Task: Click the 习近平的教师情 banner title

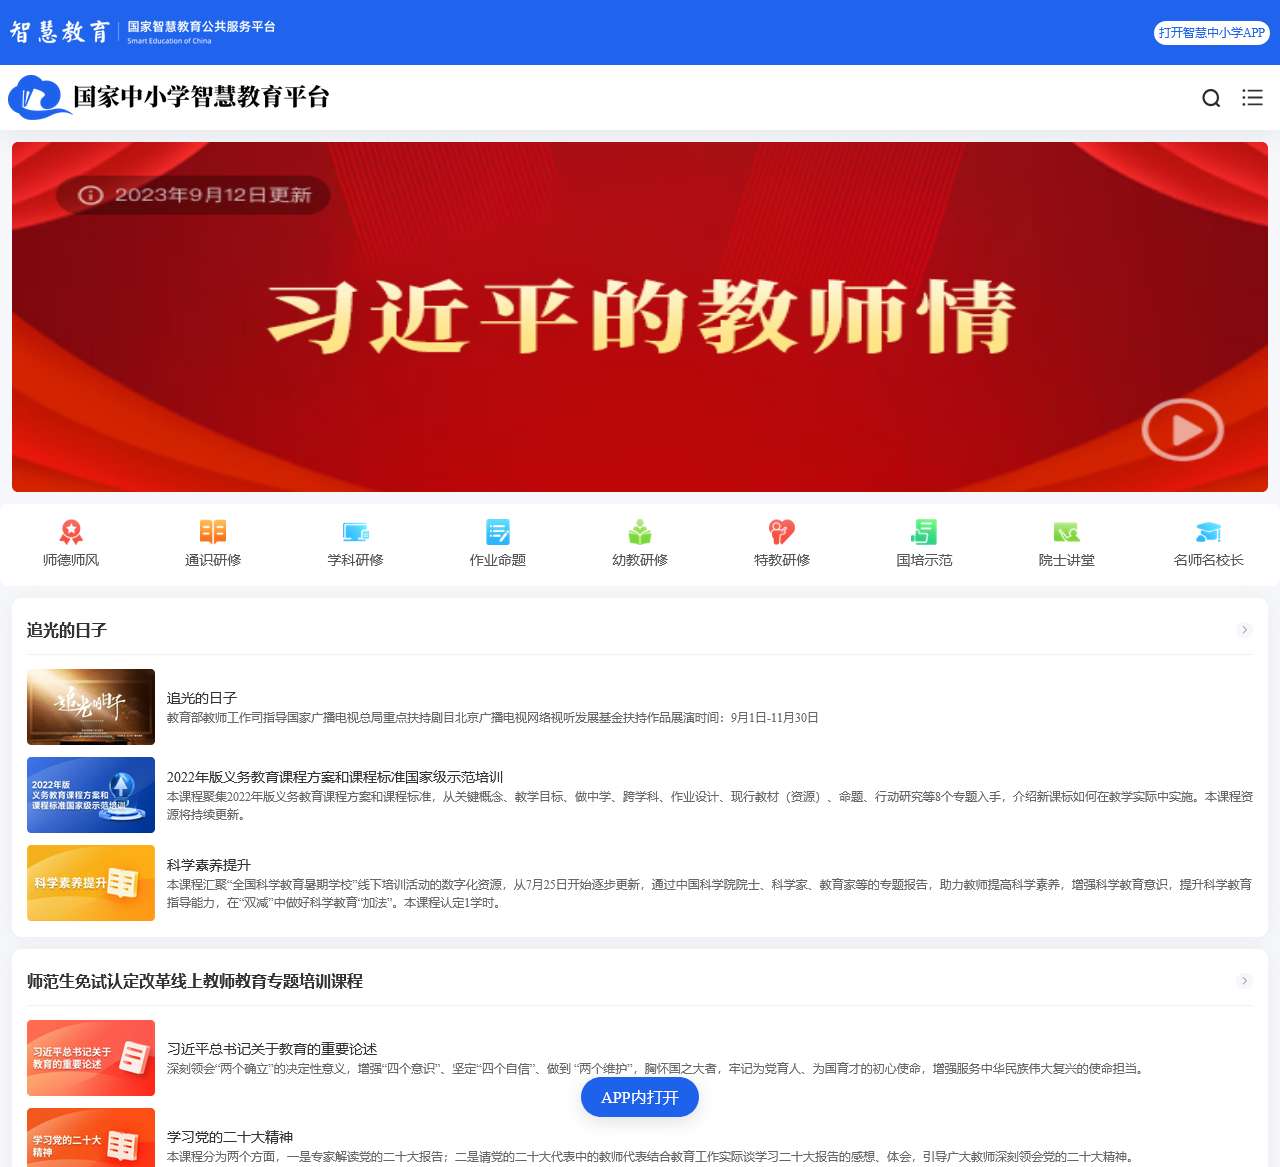Action: click(x=641, y=315)
